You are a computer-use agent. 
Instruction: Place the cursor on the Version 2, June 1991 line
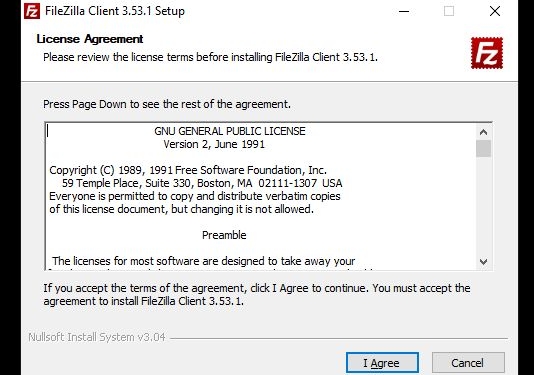point(214,144)
